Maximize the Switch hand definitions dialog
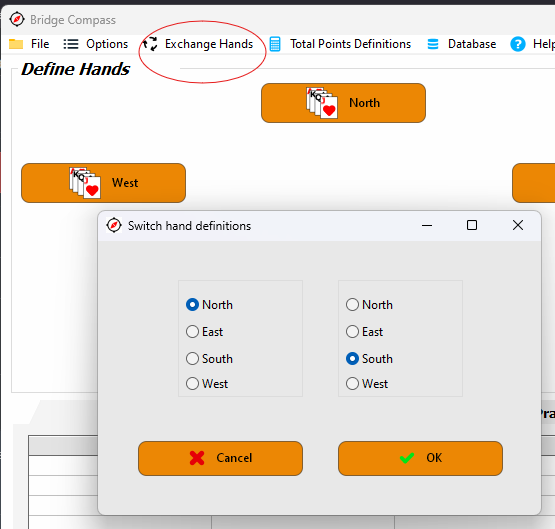Image resolution: width=555 pixels, height=529 pixels. click(x=471, y=225)
